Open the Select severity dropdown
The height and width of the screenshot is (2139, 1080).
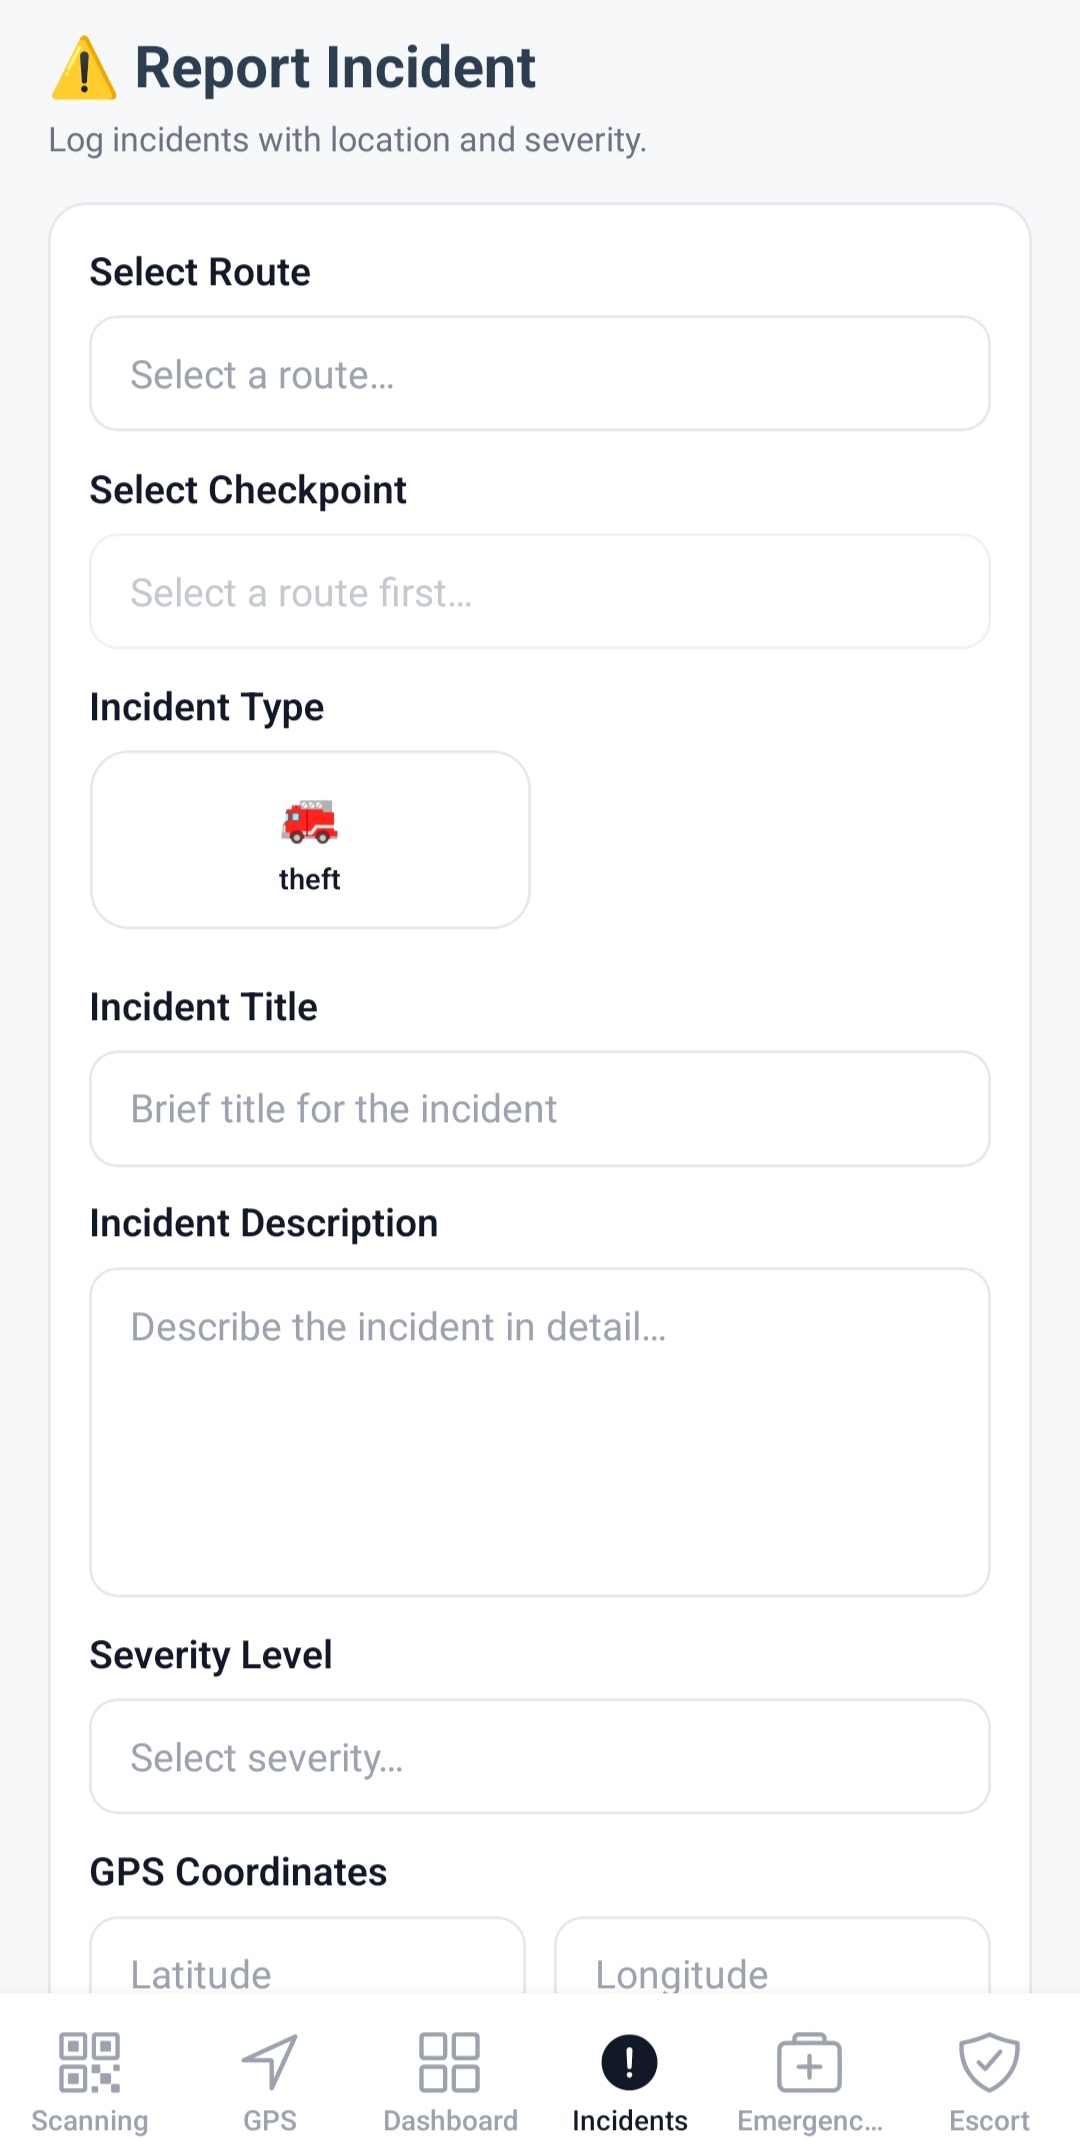point(540,1757)
